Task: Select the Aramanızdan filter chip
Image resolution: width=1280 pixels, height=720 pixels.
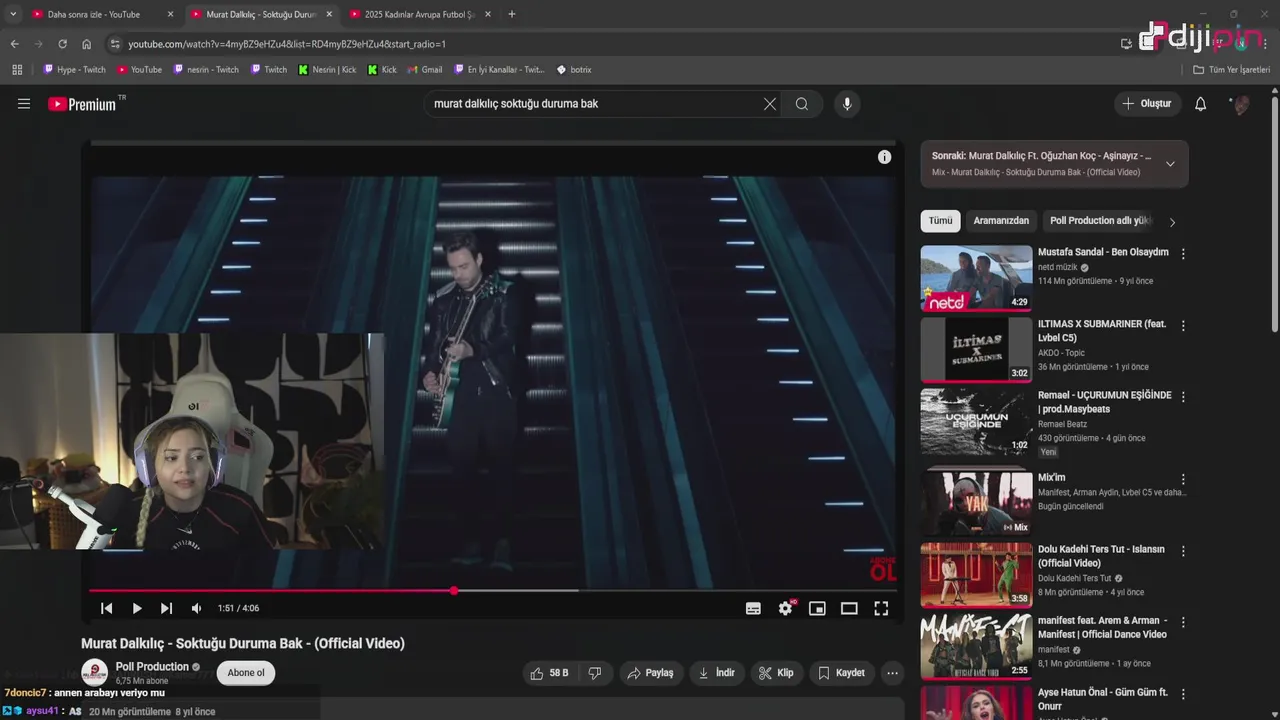Action: [x=1001, y=221]
